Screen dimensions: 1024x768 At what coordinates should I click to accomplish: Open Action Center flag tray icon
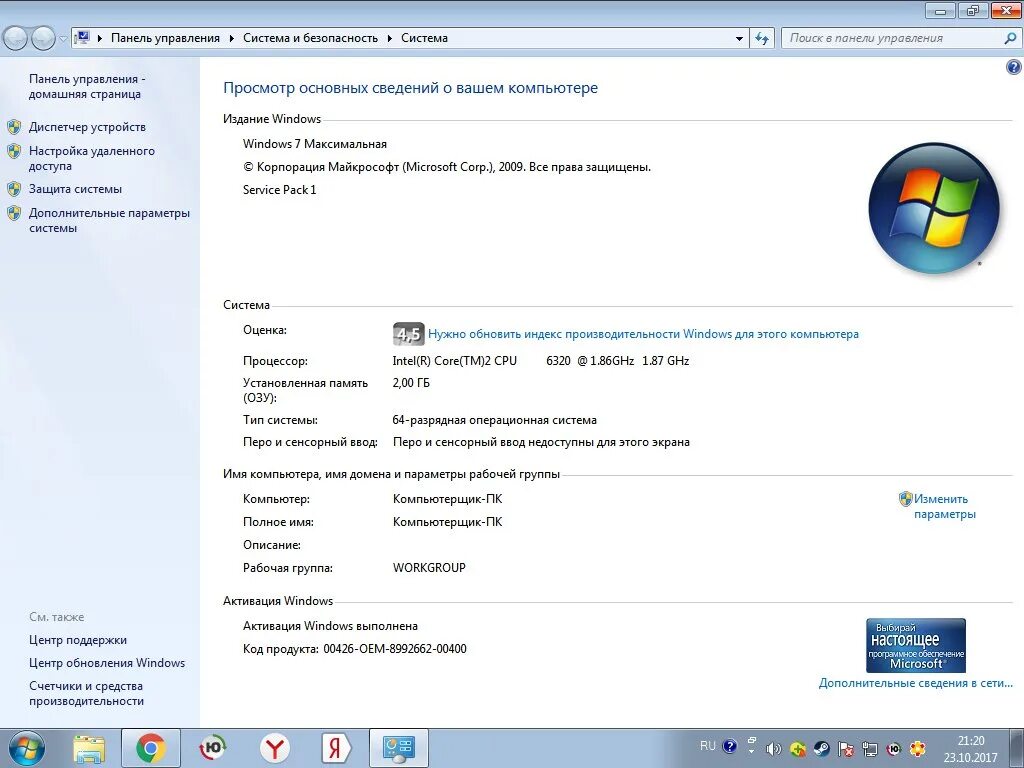(846, 748)
